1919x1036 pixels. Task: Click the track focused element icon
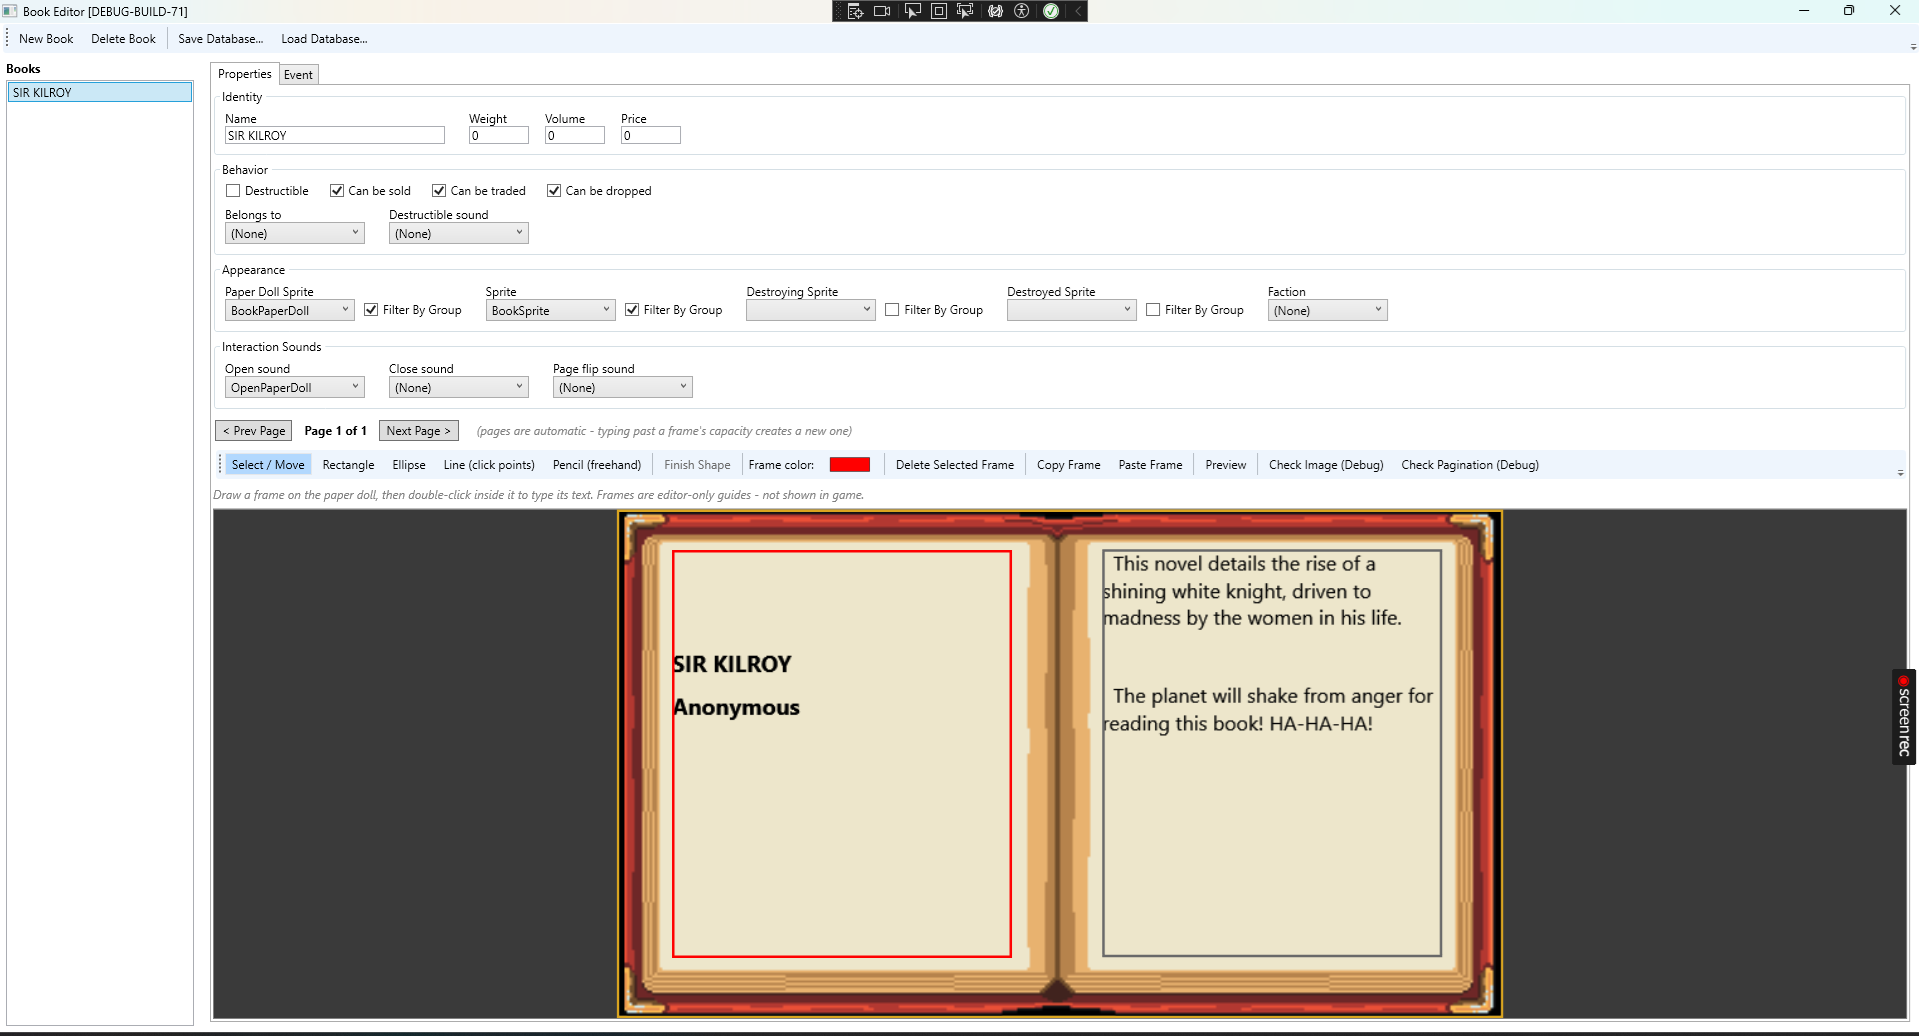click(965, 11)
